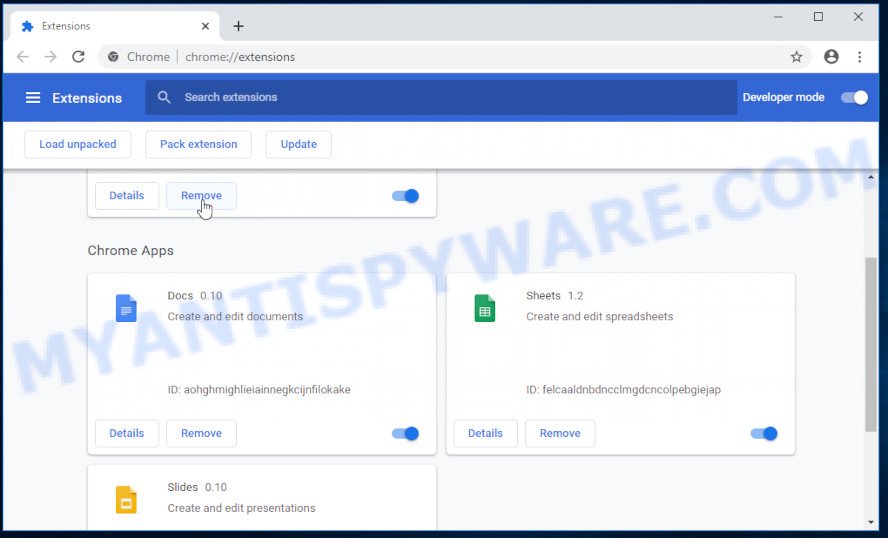
Task: Close the Extensions tab
Action: click(205, 26)
